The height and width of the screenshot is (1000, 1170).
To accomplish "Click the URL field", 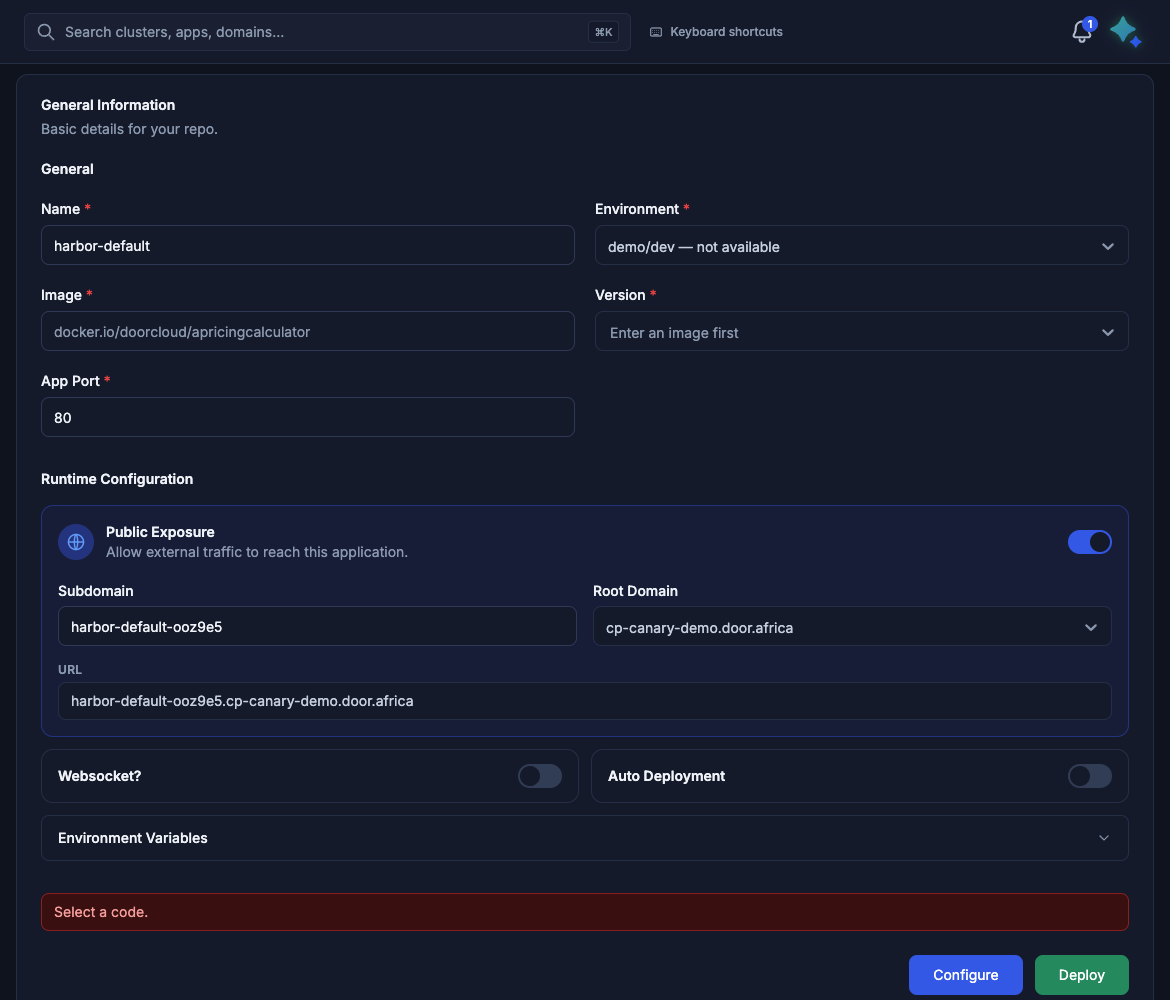I will 584,701.
